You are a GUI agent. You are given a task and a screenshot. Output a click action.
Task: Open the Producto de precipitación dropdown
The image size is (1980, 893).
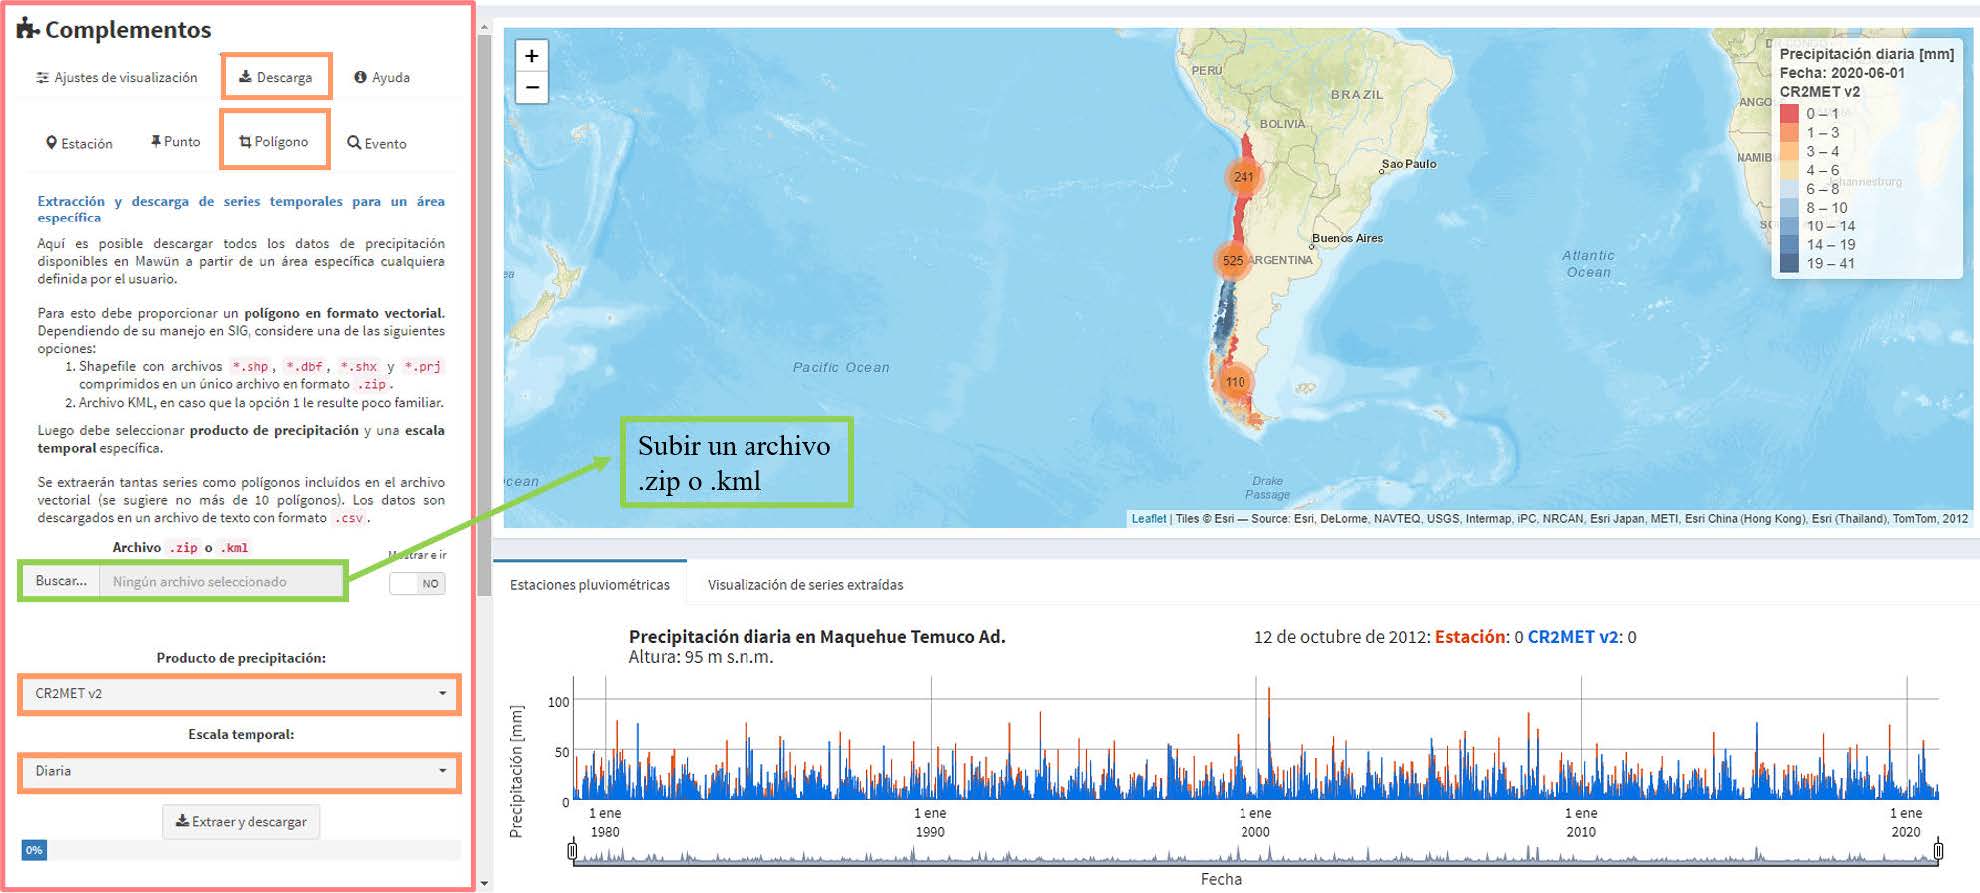pyautogui.click(x=239, y=694)
